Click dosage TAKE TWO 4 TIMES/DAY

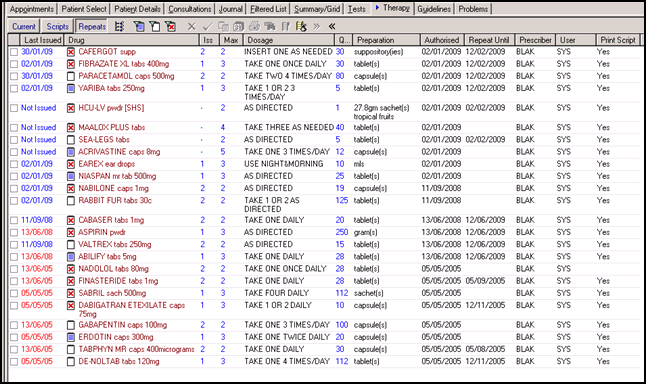coord(288,76)
